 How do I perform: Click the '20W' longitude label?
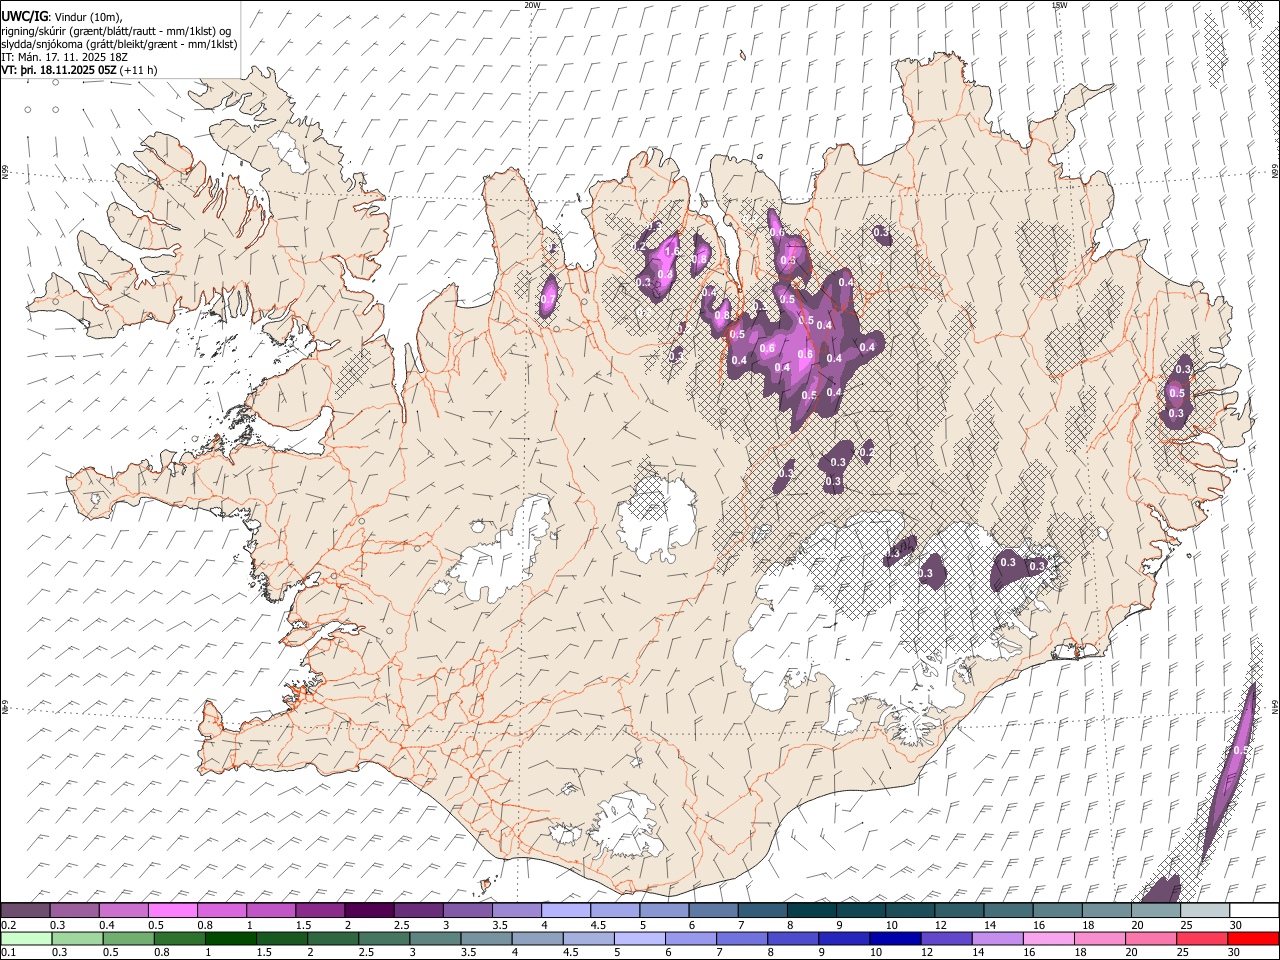(532, 5)
